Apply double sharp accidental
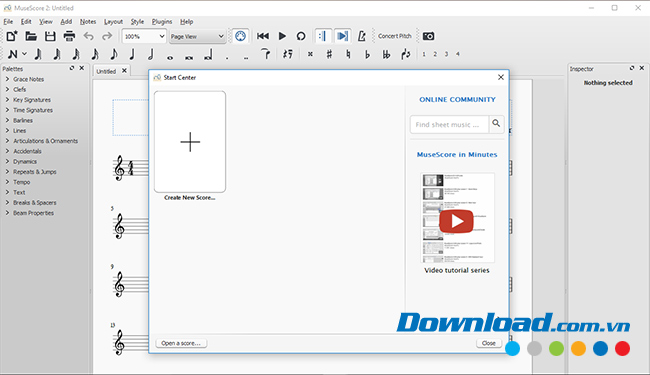 click(x=310, y=54)
